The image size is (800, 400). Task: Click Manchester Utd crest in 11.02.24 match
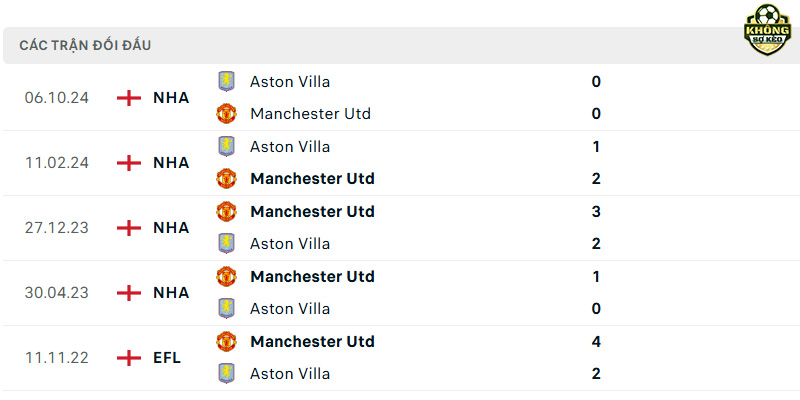[x=226, y=179]
